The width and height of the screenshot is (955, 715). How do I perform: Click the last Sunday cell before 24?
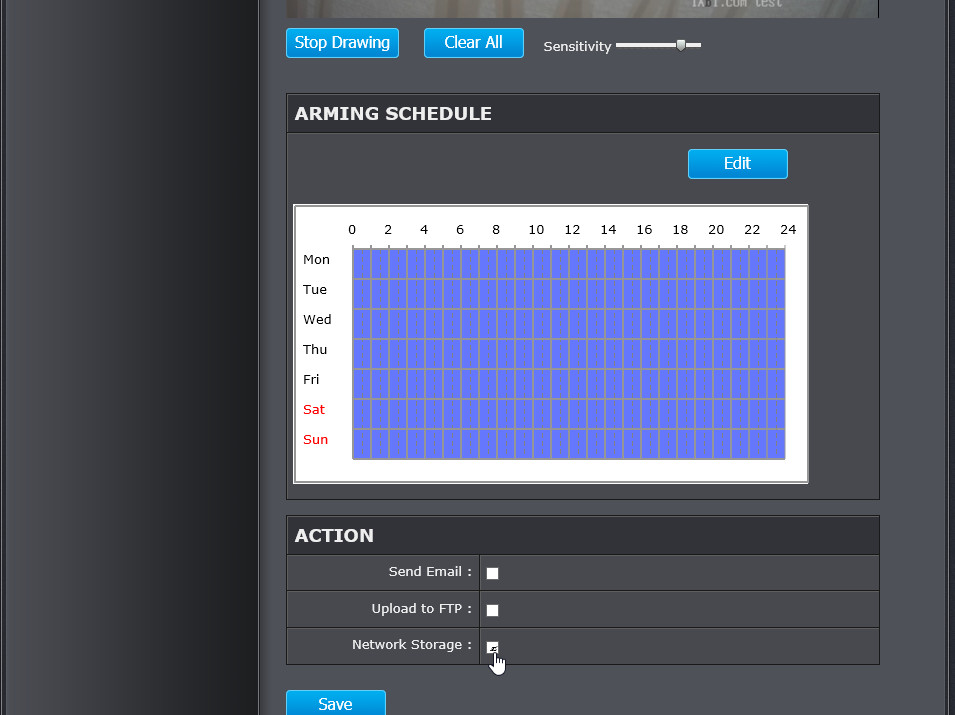tap(776, 444)
